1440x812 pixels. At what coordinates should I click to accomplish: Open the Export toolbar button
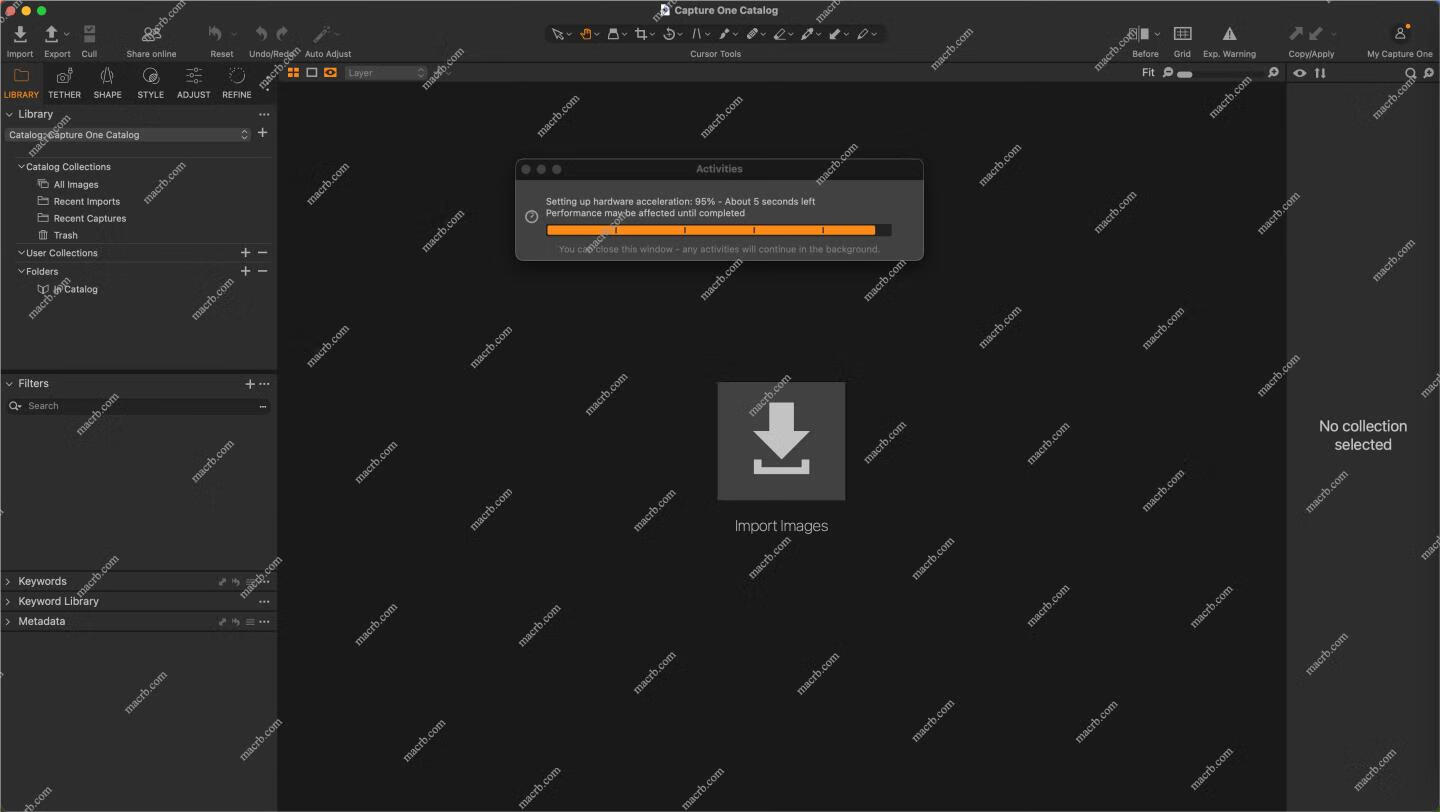tap(52, 35)
